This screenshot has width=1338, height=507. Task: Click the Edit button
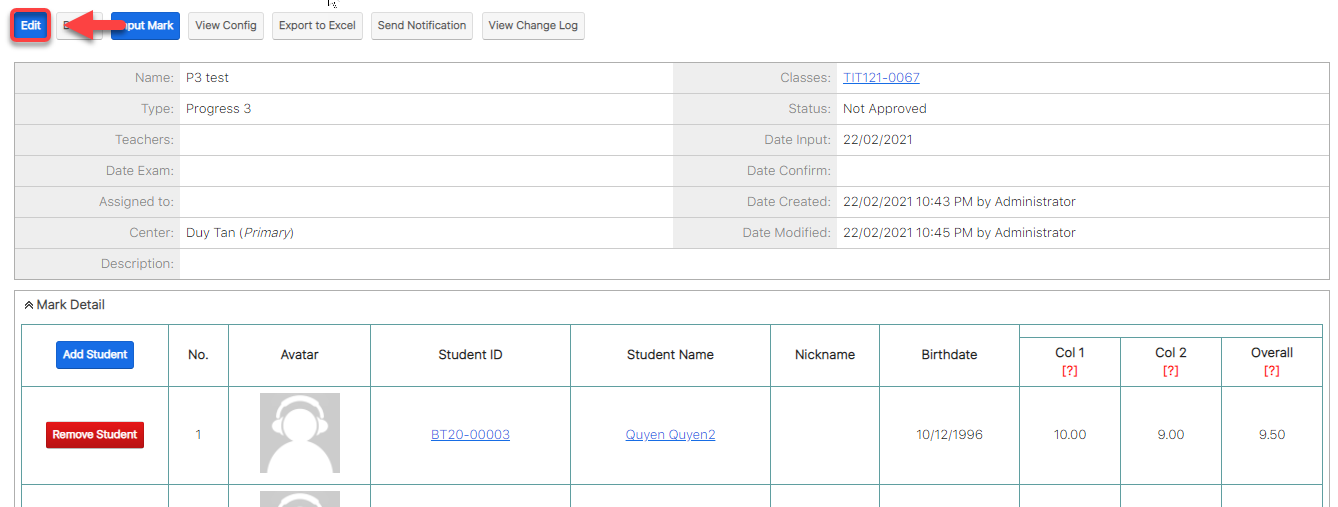tap(31, 26)
